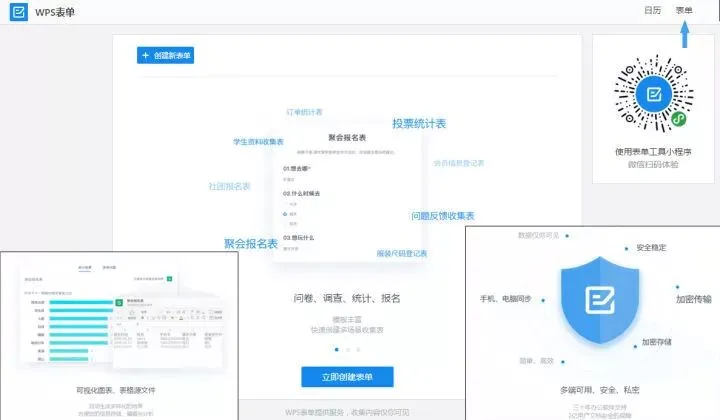
Task: Click 加密存储 label near shield
Action: [x=657, y=342]
